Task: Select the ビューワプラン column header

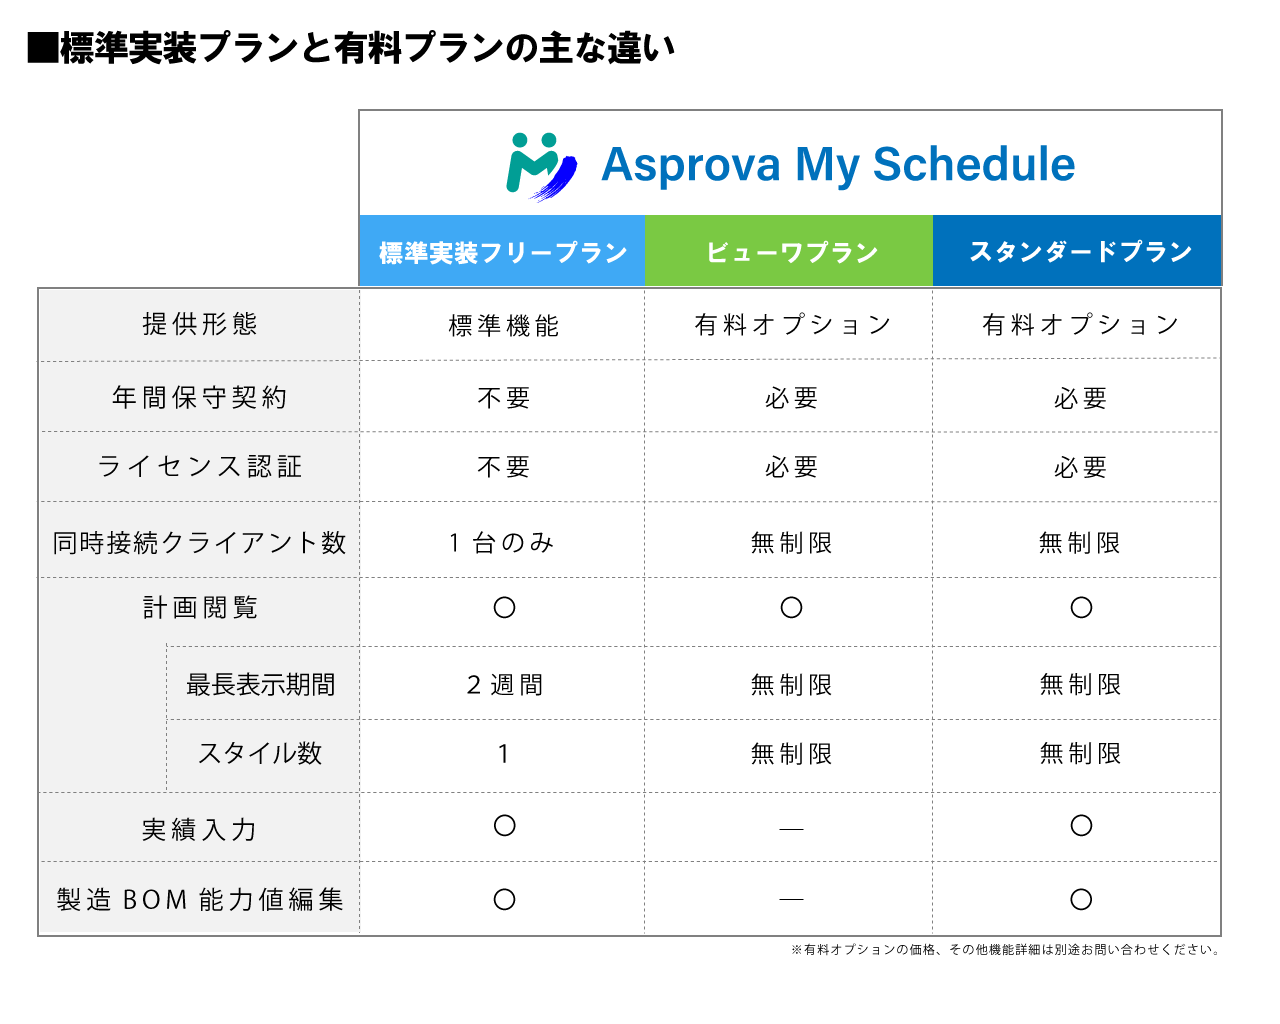Action: 791,252
